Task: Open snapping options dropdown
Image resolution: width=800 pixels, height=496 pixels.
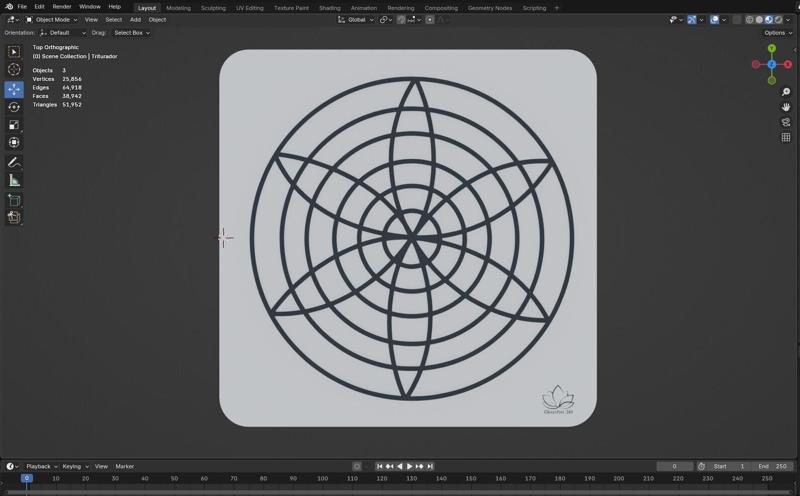Action: (x=415, y=20)
